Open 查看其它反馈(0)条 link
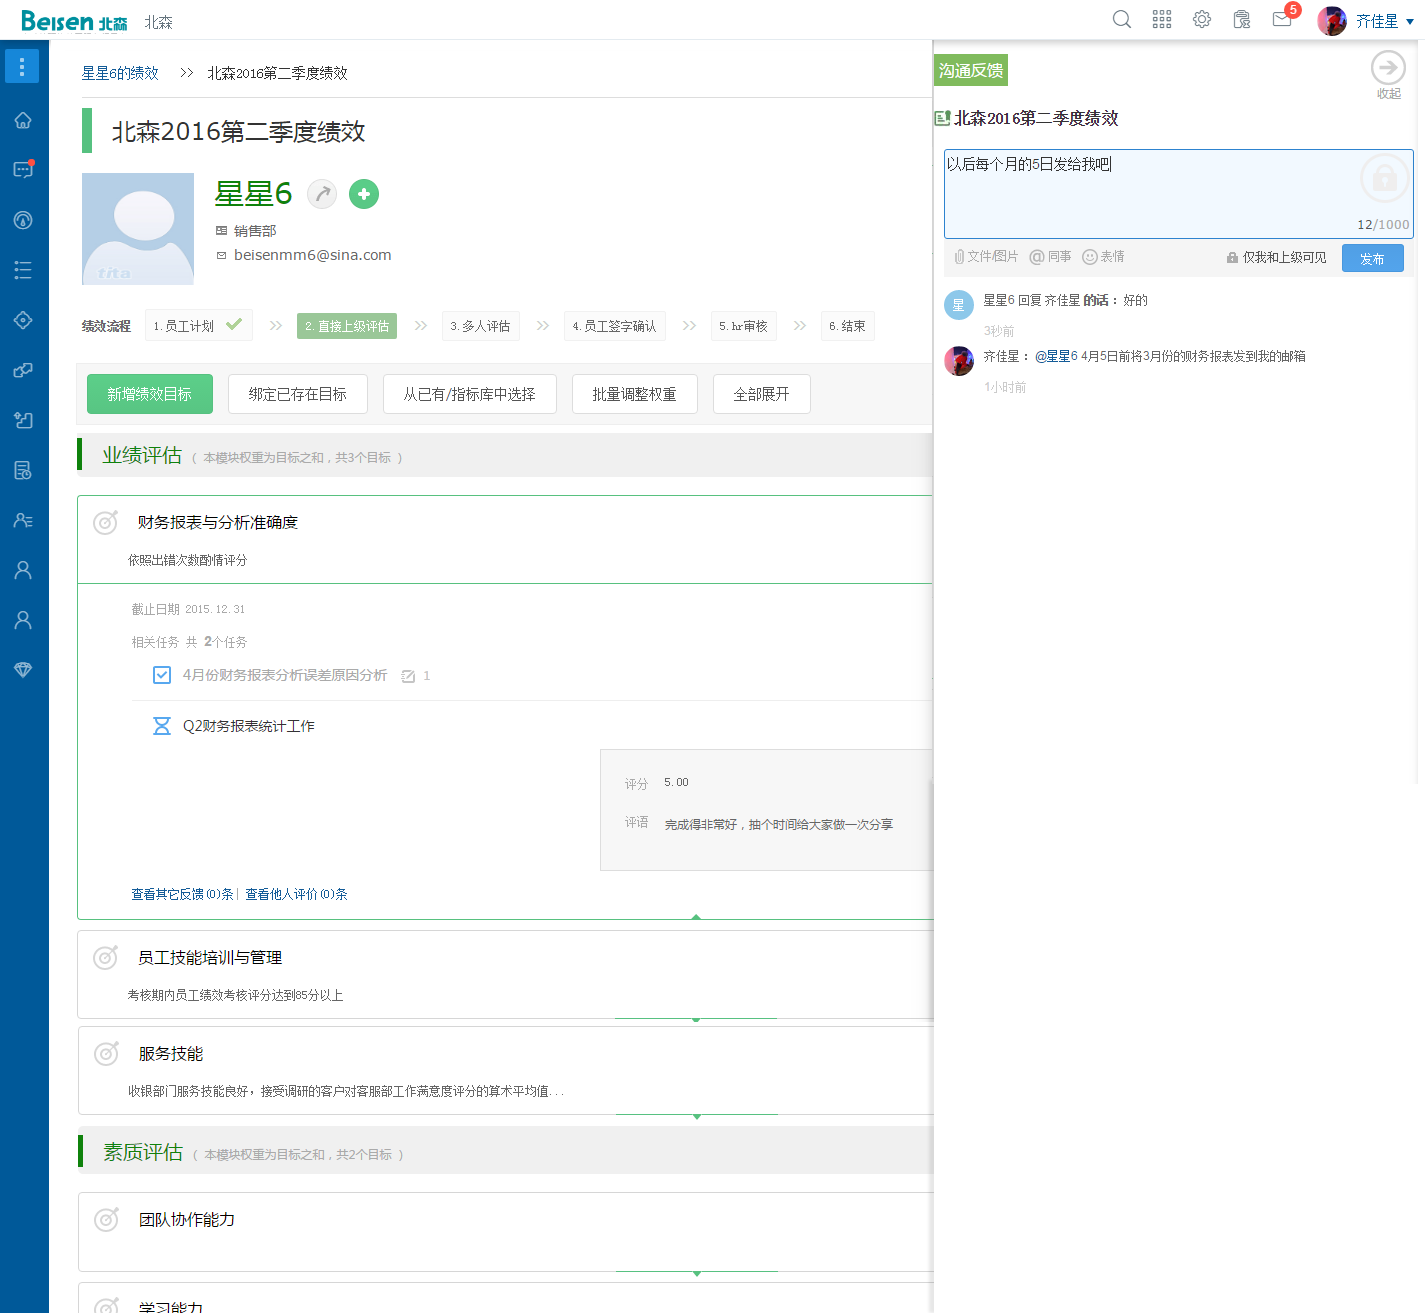Viewport: 1425px width, 1313px height. click(x=182, y=894)
